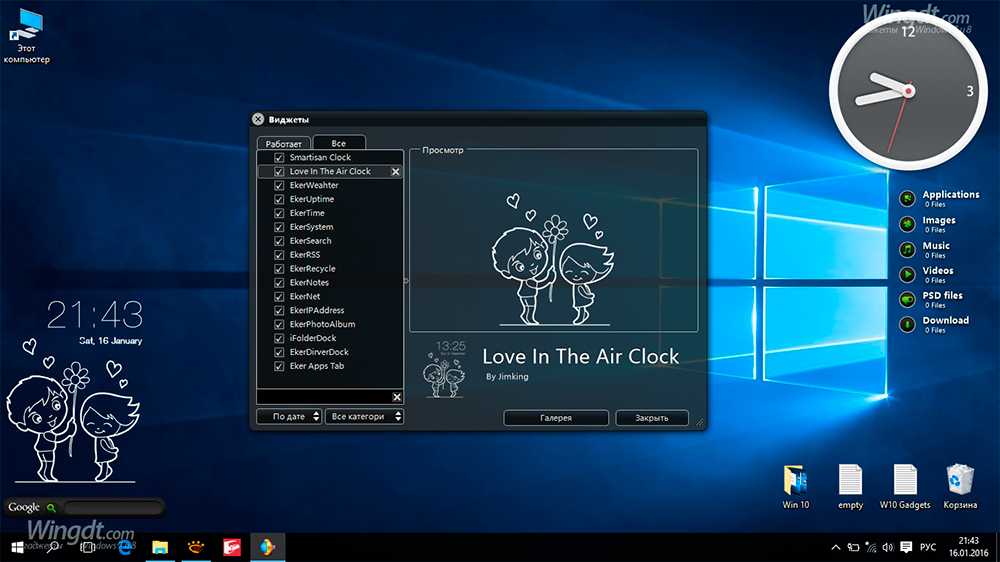The width and height of the screenshot is (1000, 562).
Task: Disable the iFolderDock widget checkbox
Action: tap(279, 339)
